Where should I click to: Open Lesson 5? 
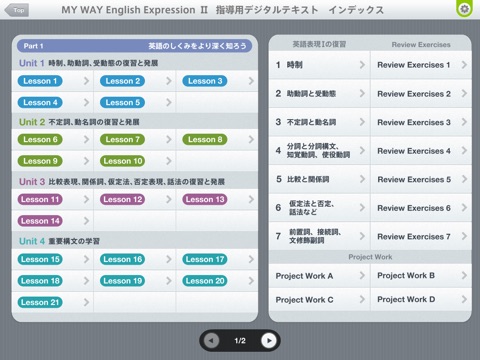click(x=122, y=102)
